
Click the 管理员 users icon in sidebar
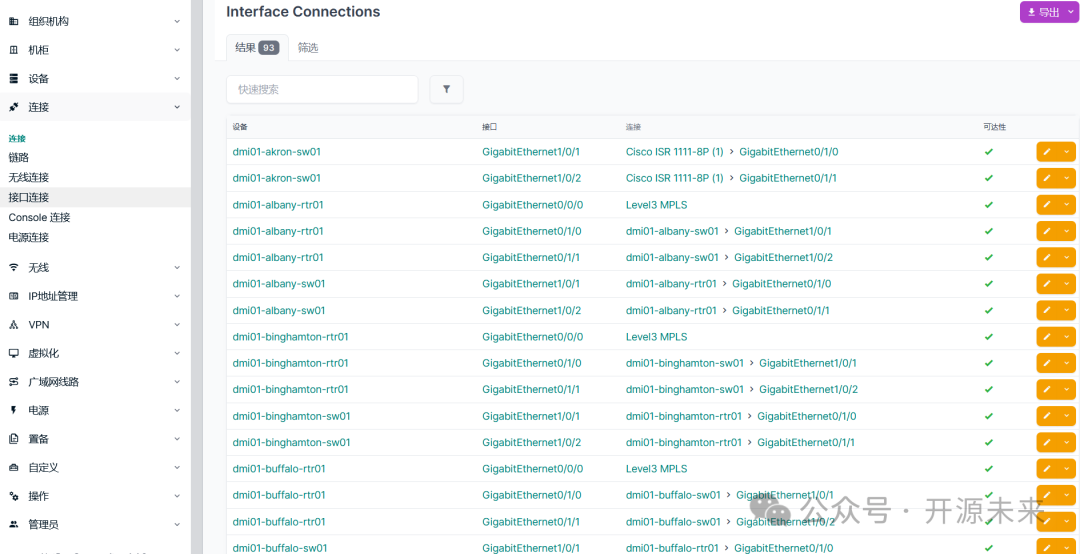[13, 524]
